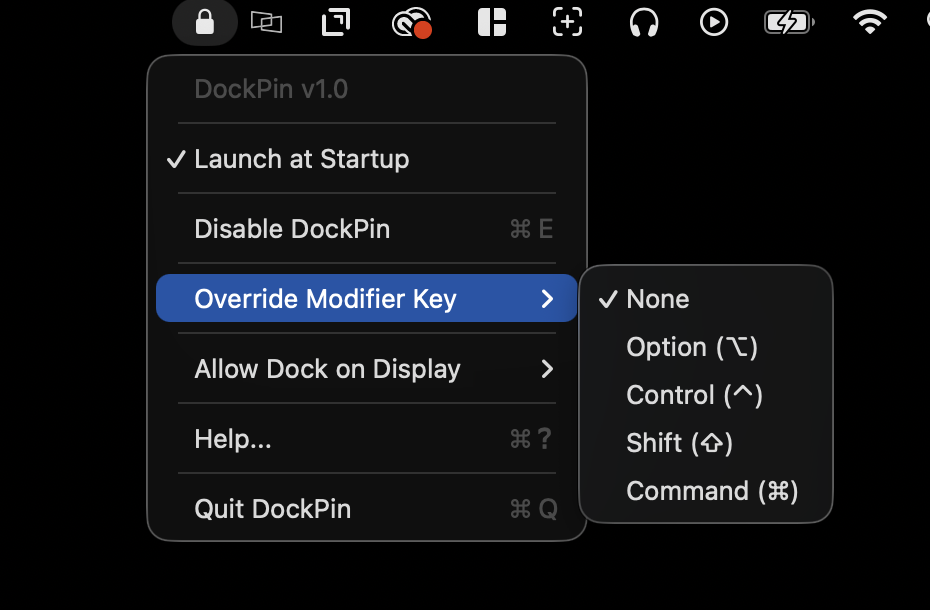Screen dimensions: 930x610
Task: Select None as the modifier key
Action: (657, 298)
